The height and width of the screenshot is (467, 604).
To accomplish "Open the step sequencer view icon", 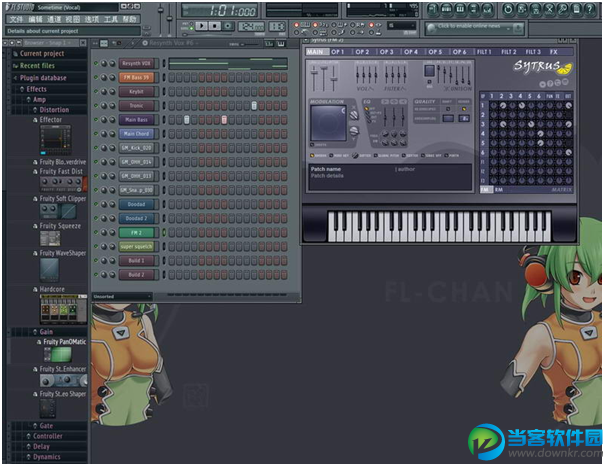I will point(446,9).
